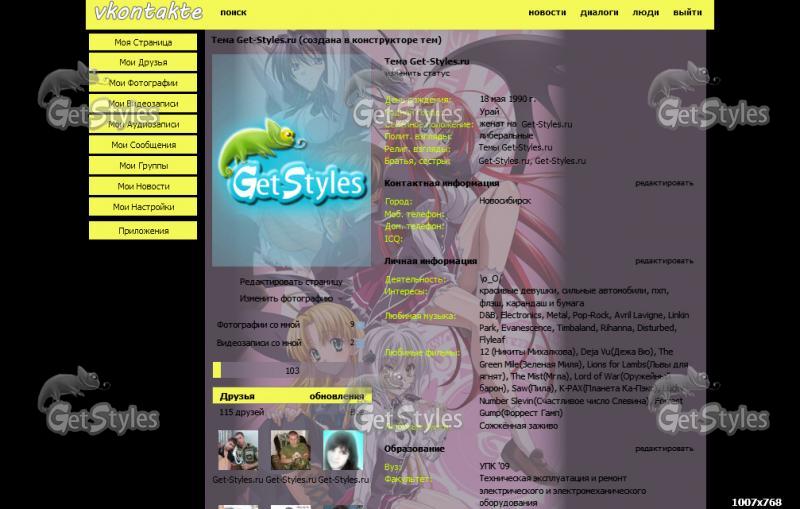Click поиск in the top bar
This screenshot has width=800, height=509.
click(x=233, y=13)
